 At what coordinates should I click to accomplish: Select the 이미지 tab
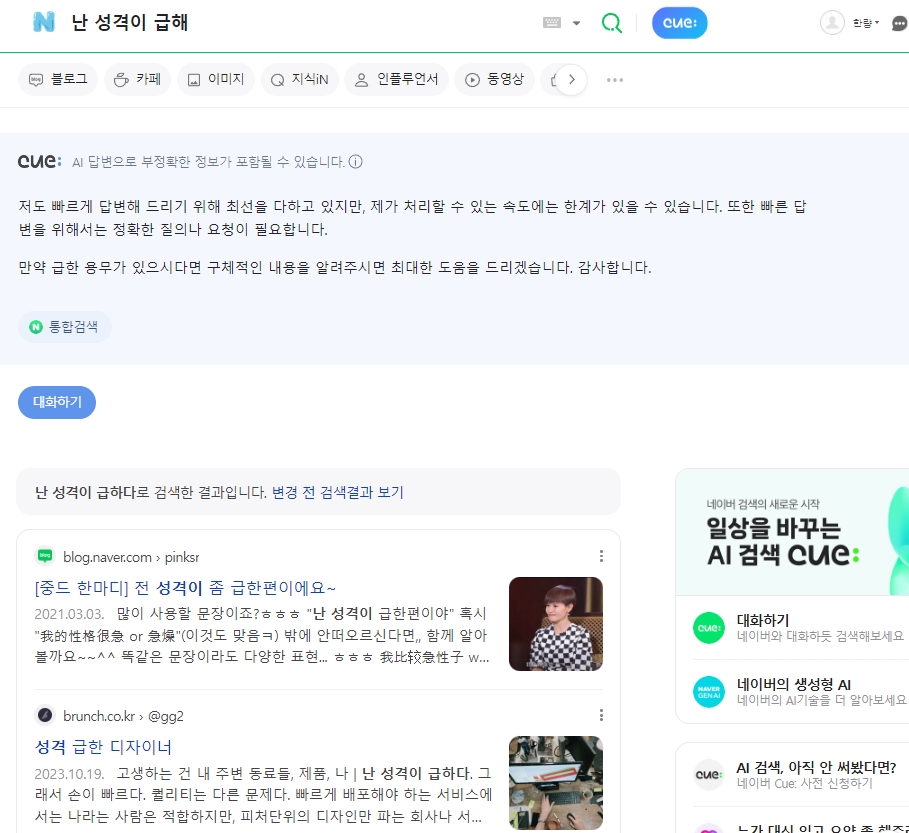point(216,79)
